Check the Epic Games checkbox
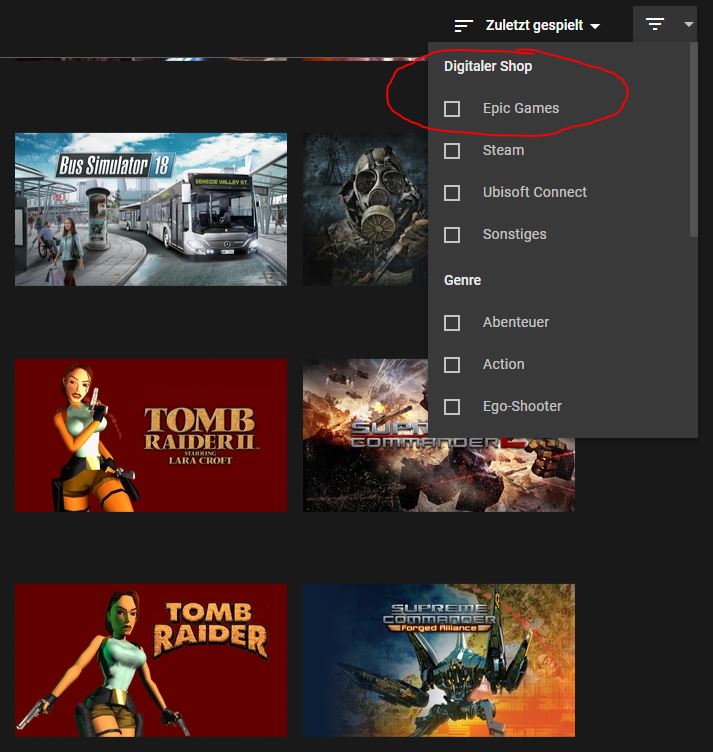Viewport: 713px width, 752px height. pos(452,109)
